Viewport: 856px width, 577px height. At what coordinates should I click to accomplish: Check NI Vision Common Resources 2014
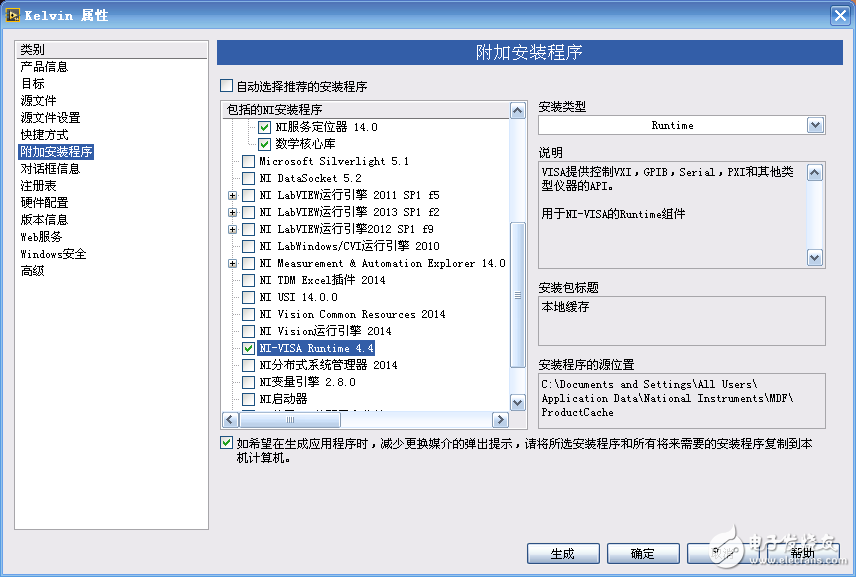248,314
